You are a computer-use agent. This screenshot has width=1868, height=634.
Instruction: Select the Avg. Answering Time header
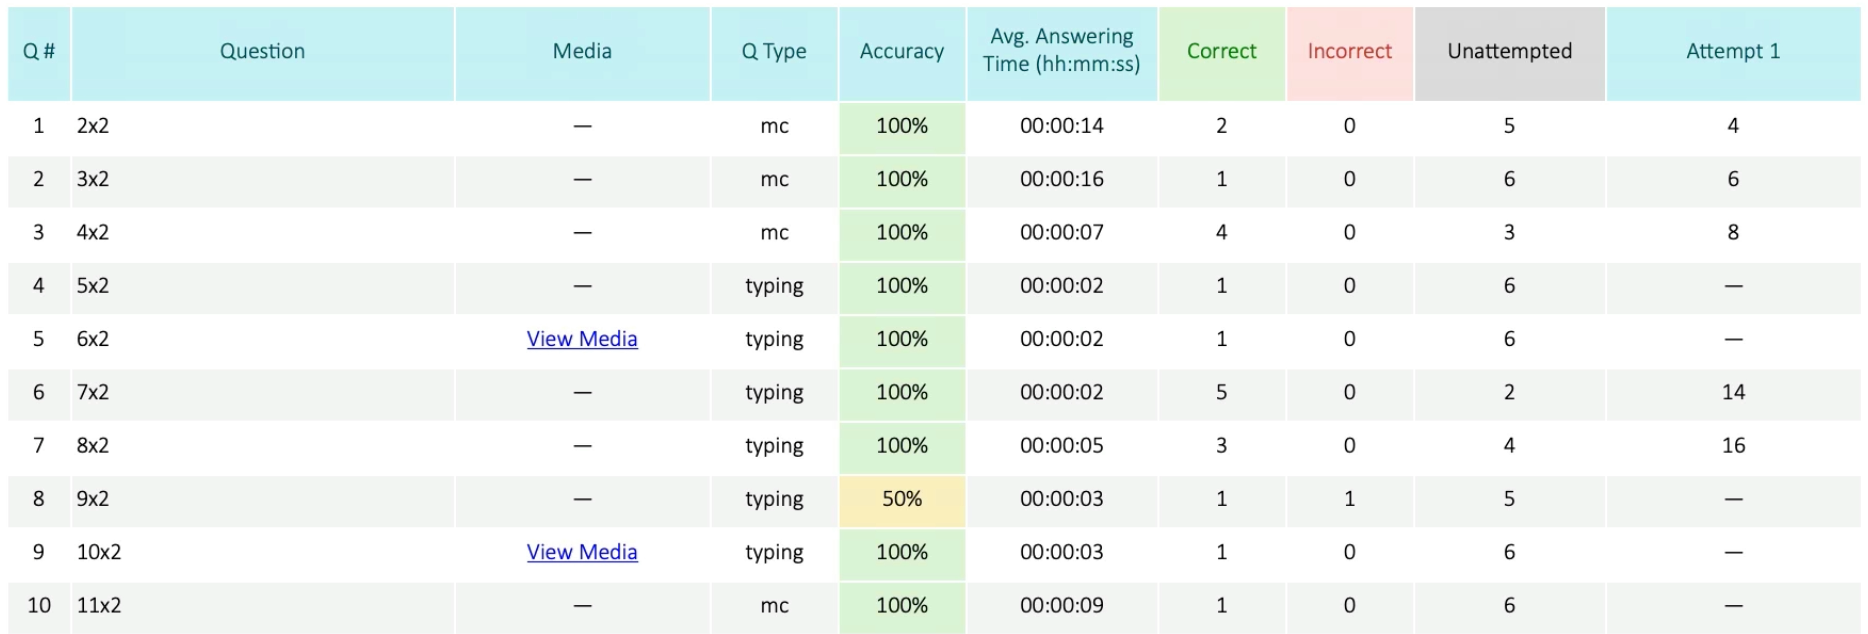tap(1061, 52)
